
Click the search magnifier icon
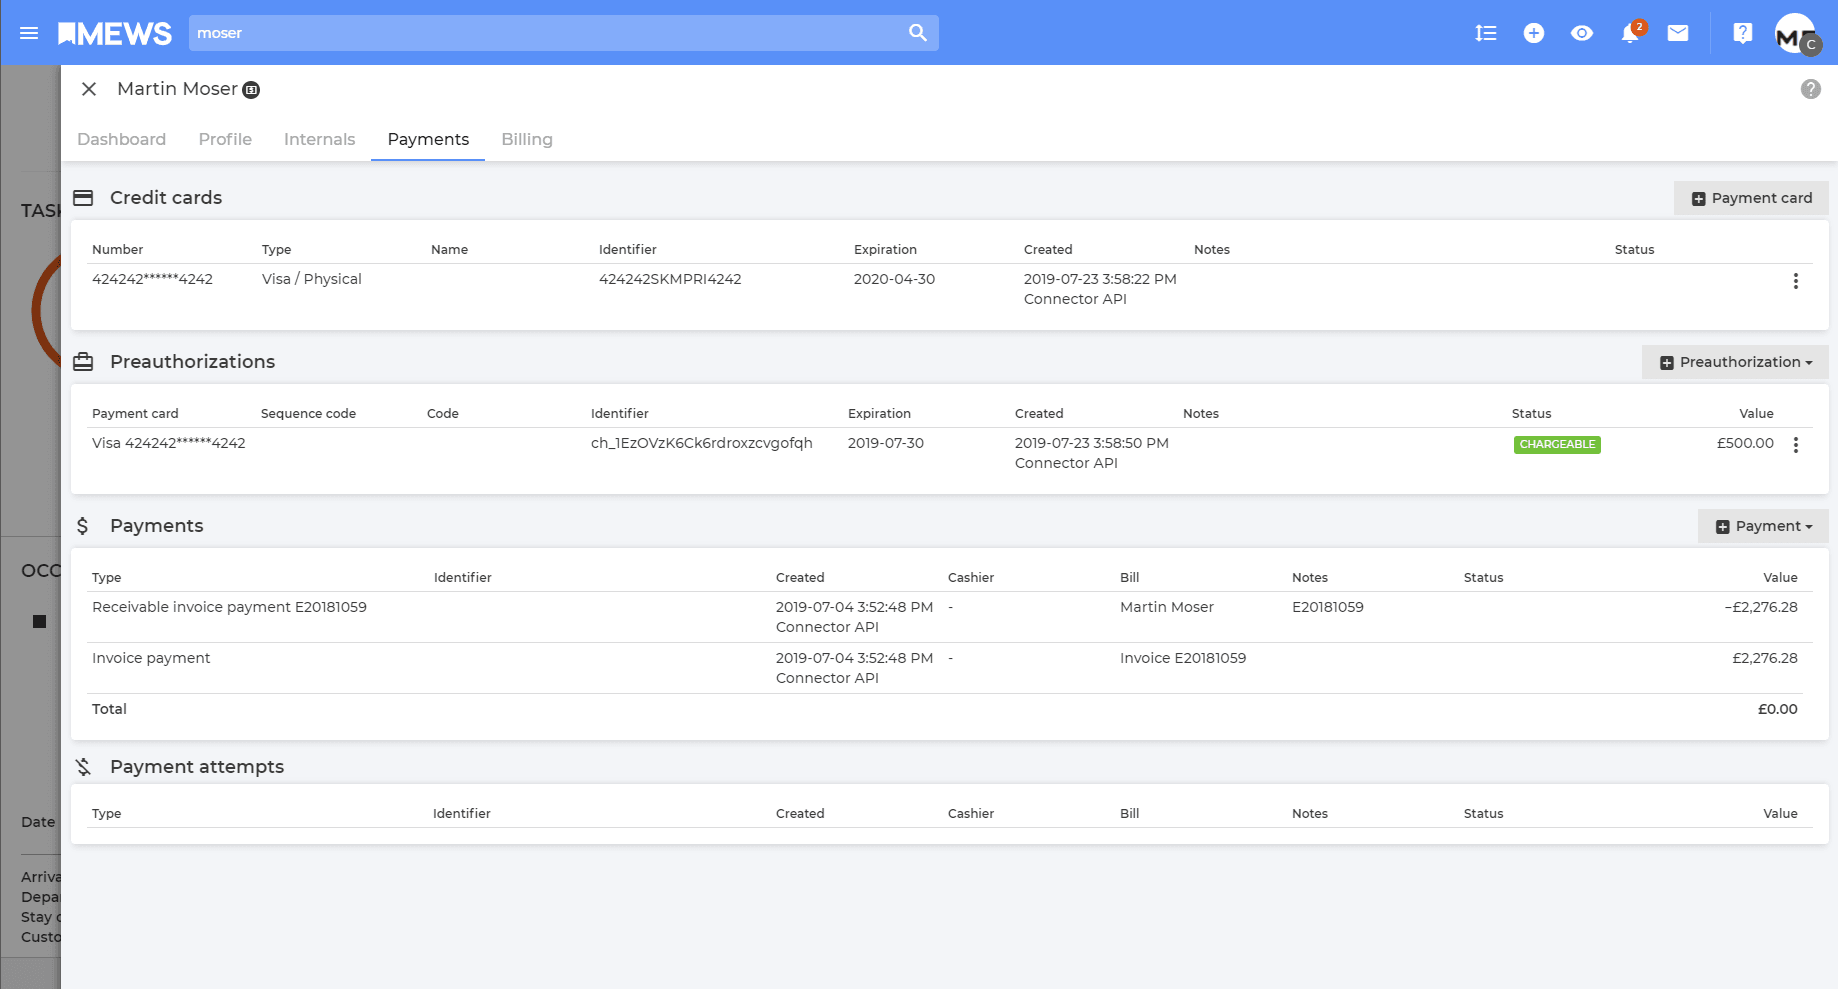tap(917, 33)
